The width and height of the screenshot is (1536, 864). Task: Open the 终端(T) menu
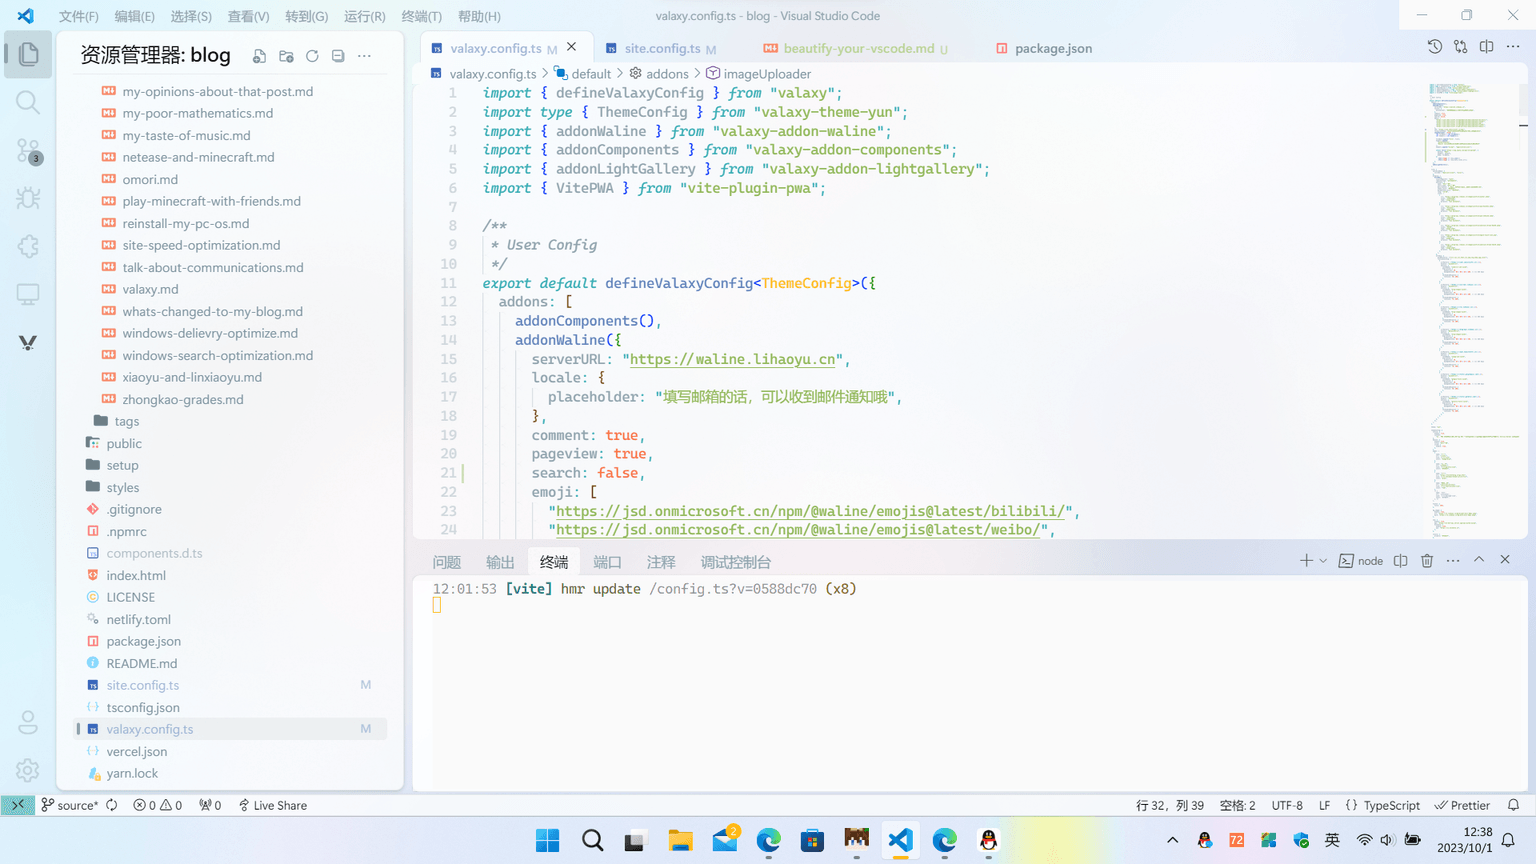pos(421,16)
